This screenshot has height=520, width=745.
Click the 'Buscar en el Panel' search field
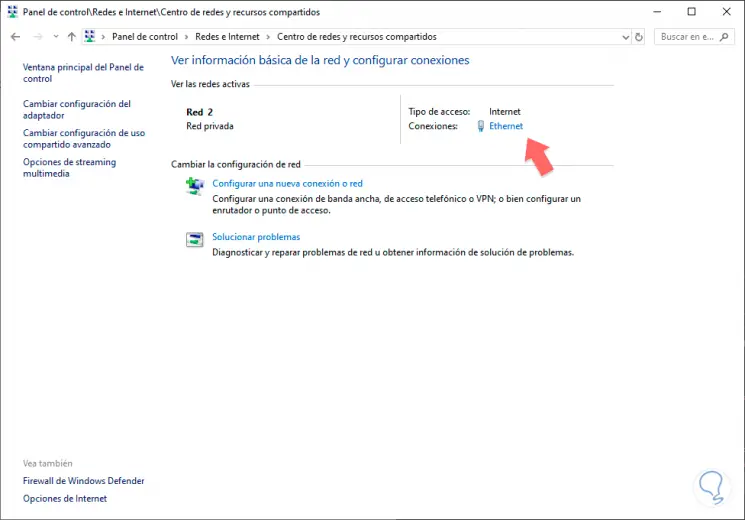coord(694,37)
